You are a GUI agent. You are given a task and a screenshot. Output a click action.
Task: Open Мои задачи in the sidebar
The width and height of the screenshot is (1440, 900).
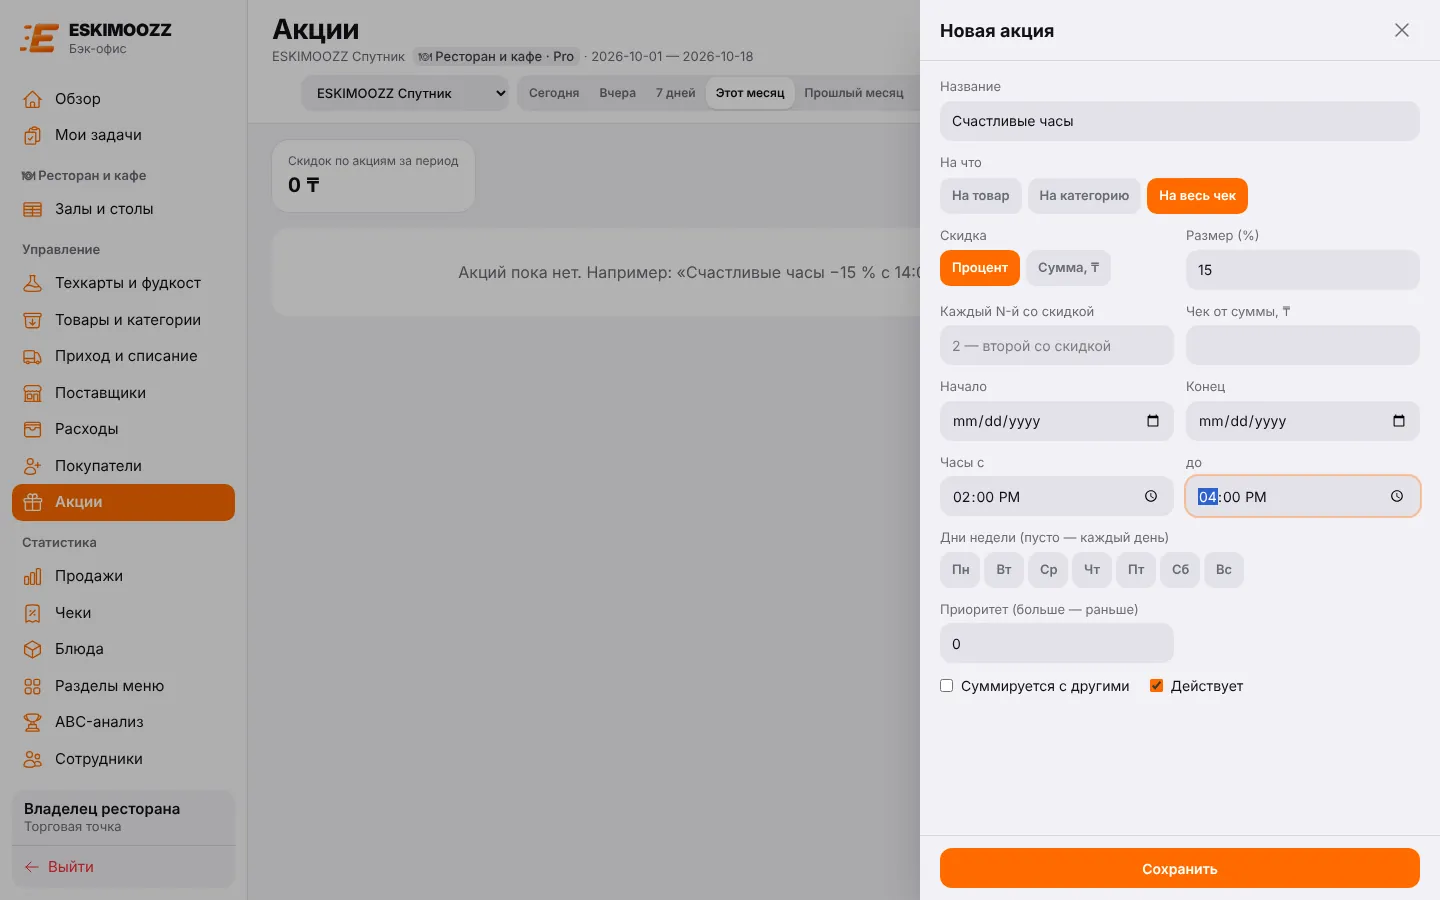(x=123, y=135)
